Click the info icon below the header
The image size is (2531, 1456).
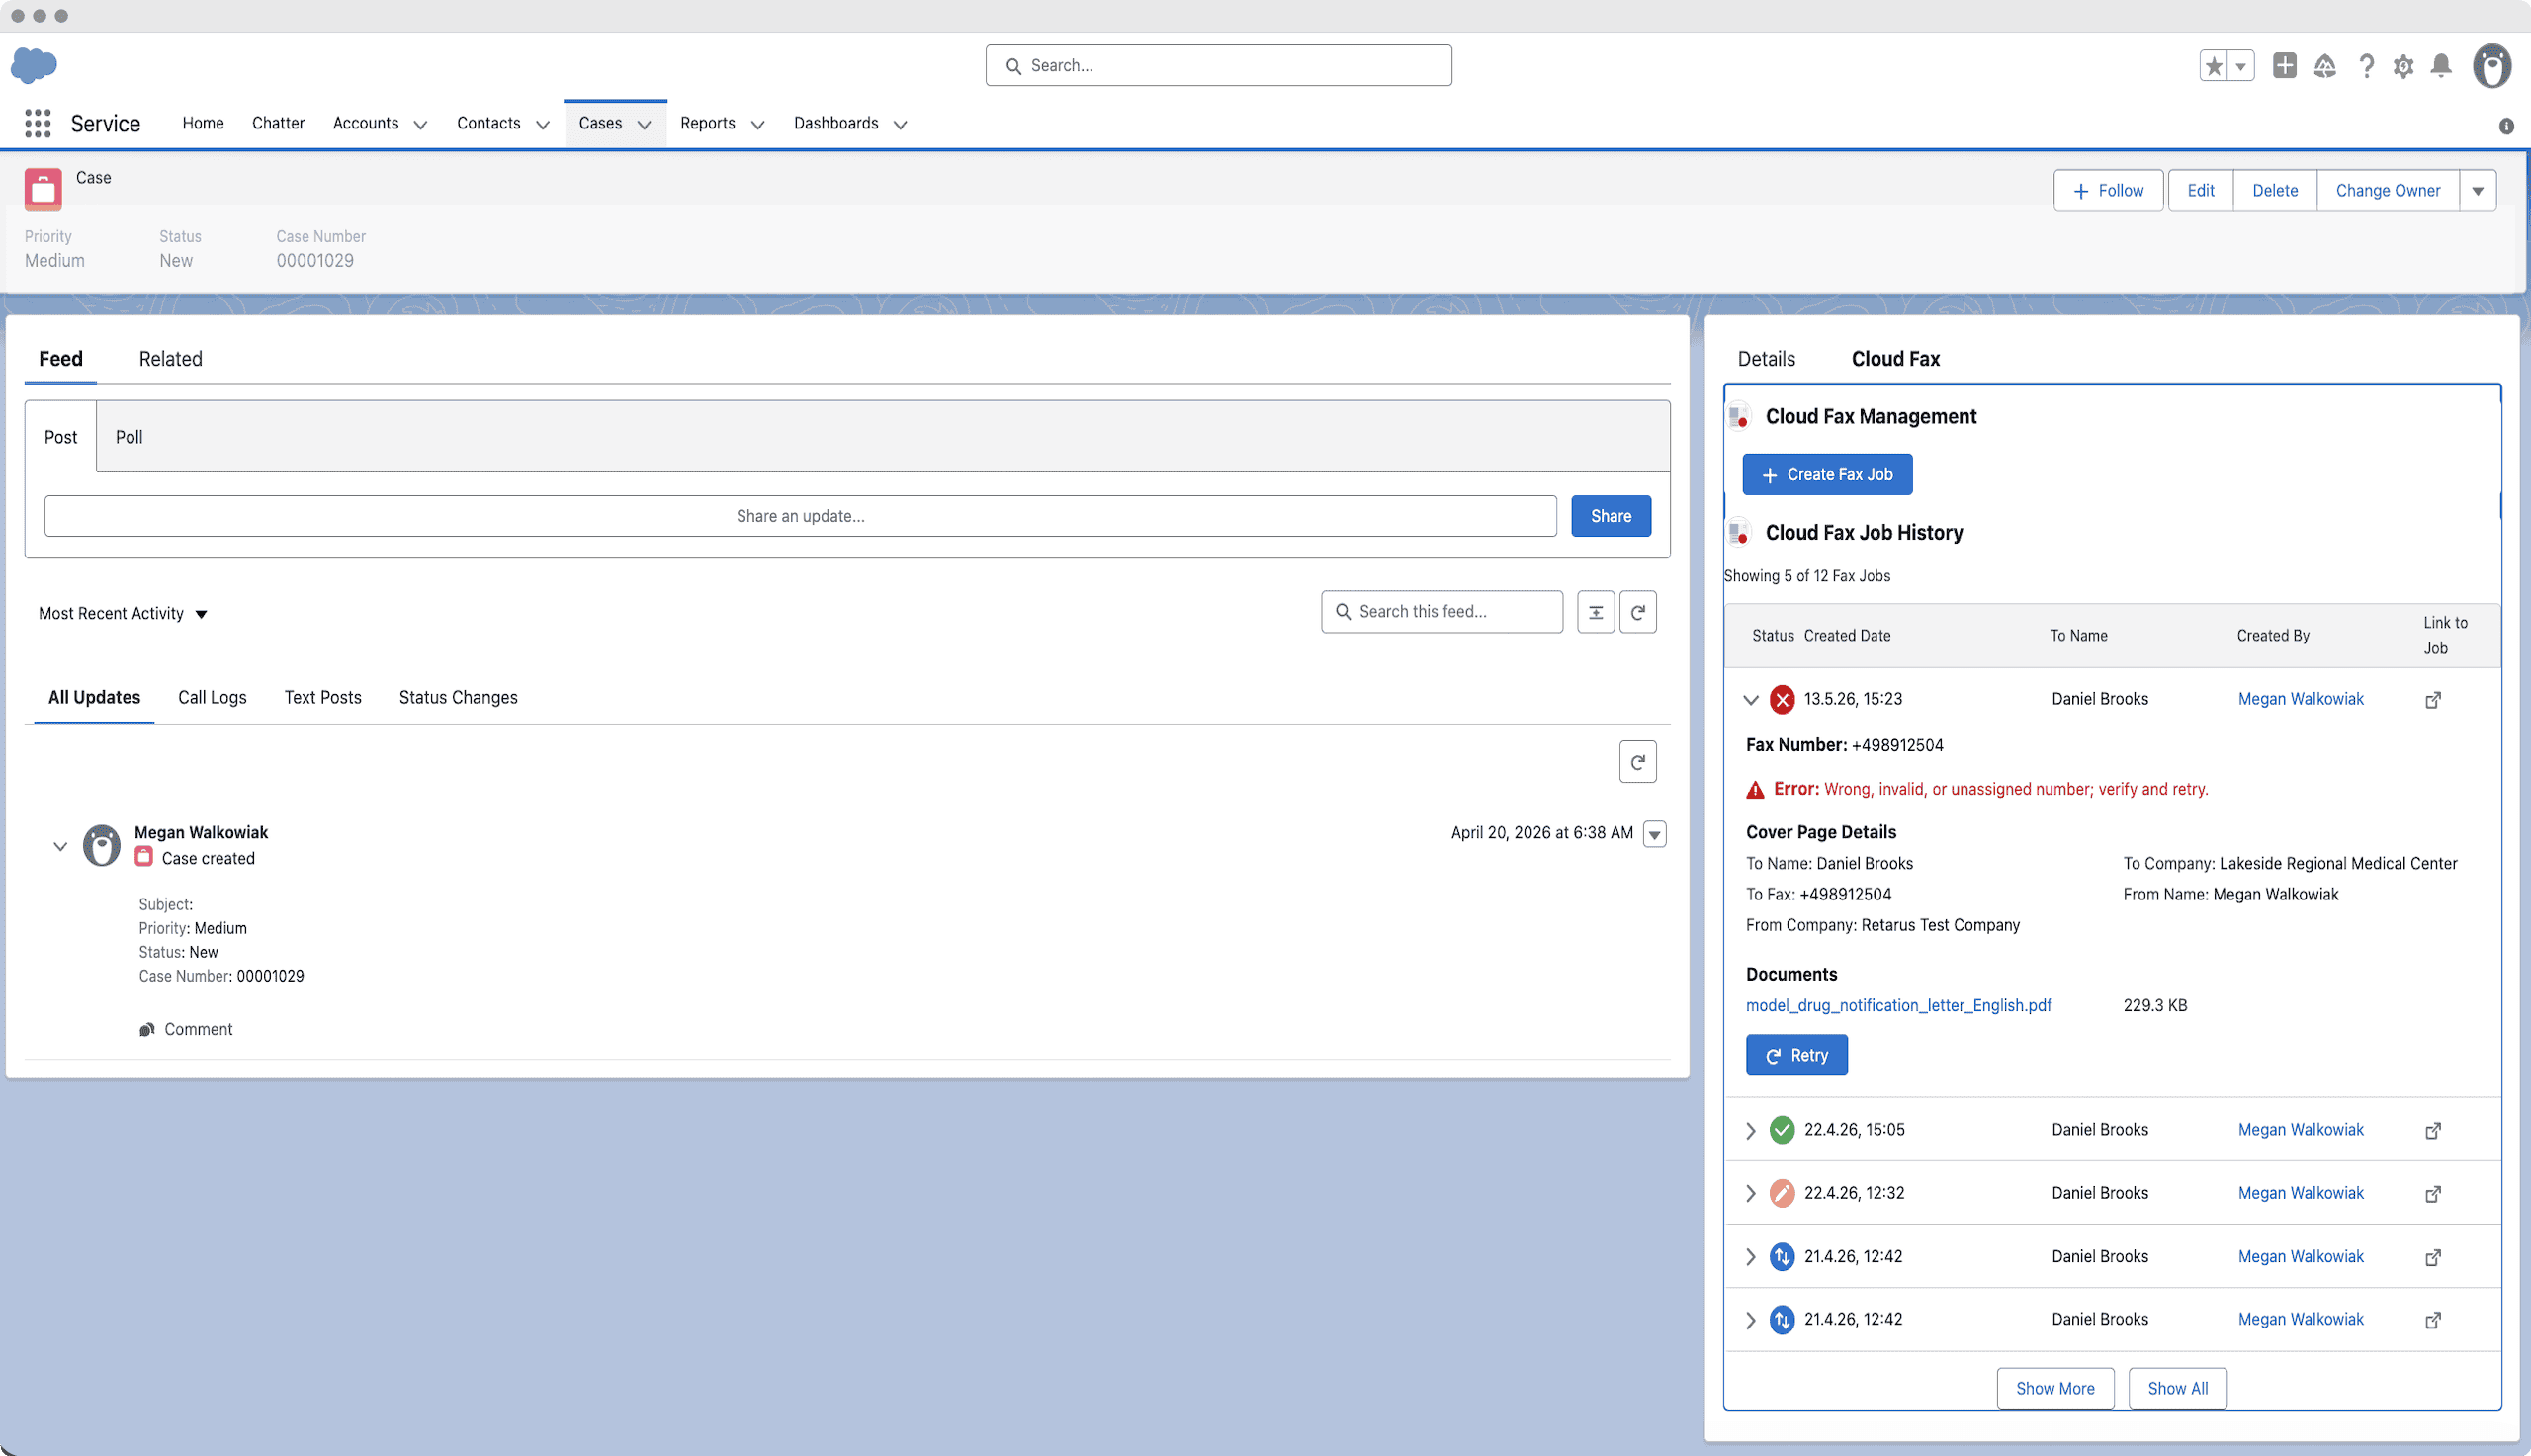[2506, 126]
